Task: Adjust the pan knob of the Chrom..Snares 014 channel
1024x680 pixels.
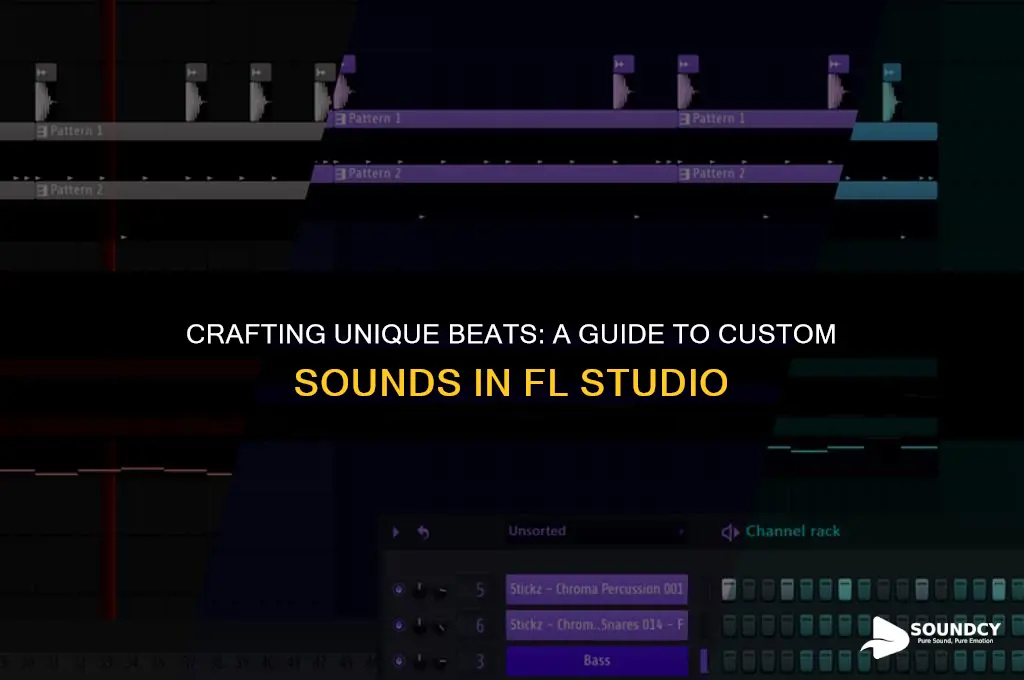Action: (x=419, y=626)
